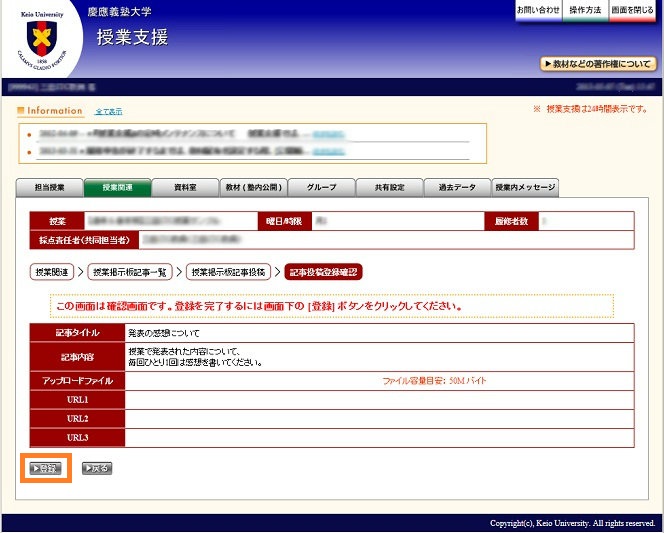The width and height of the screenshot is (664, 533).
Task: Switch to the 担当授業 tab
Action: pos(50,188)
